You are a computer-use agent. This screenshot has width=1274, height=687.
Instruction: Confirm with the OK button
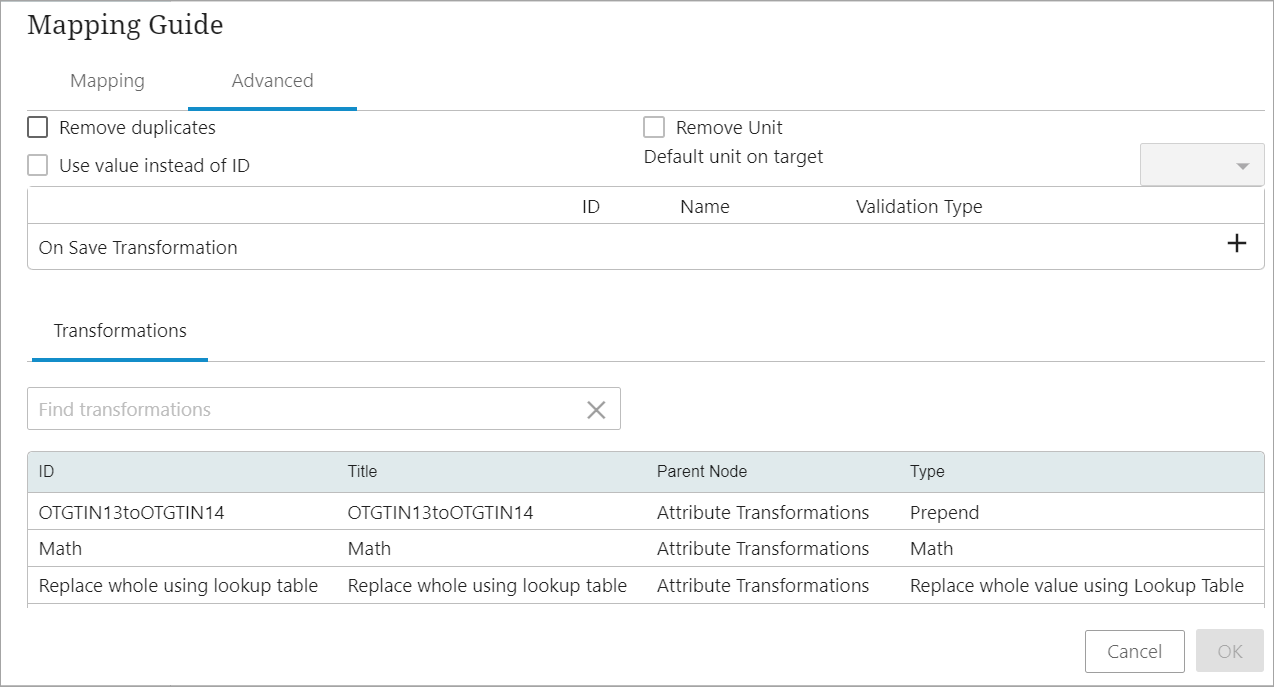[1229, 651]
